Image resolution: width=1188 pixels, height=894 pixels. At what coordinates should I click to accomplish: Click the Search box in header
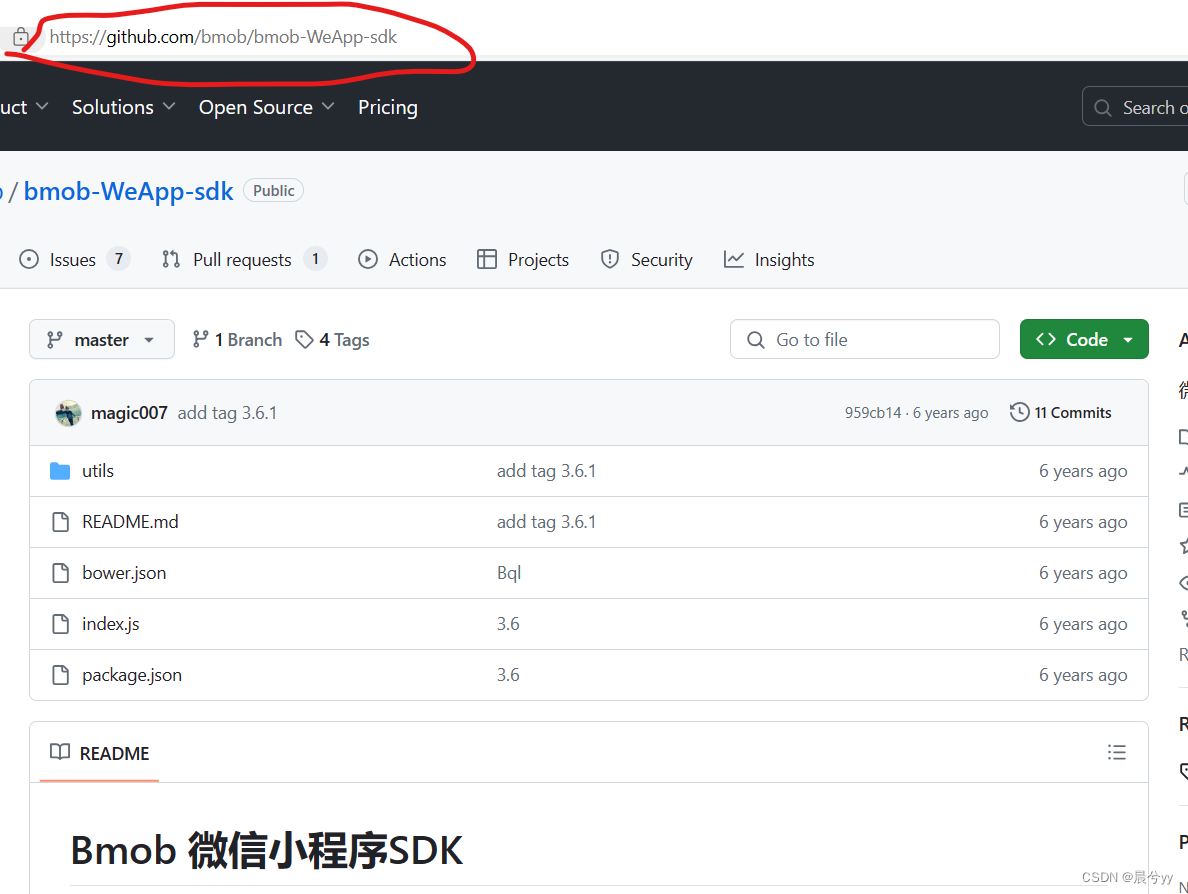[x=1135, y=108]
